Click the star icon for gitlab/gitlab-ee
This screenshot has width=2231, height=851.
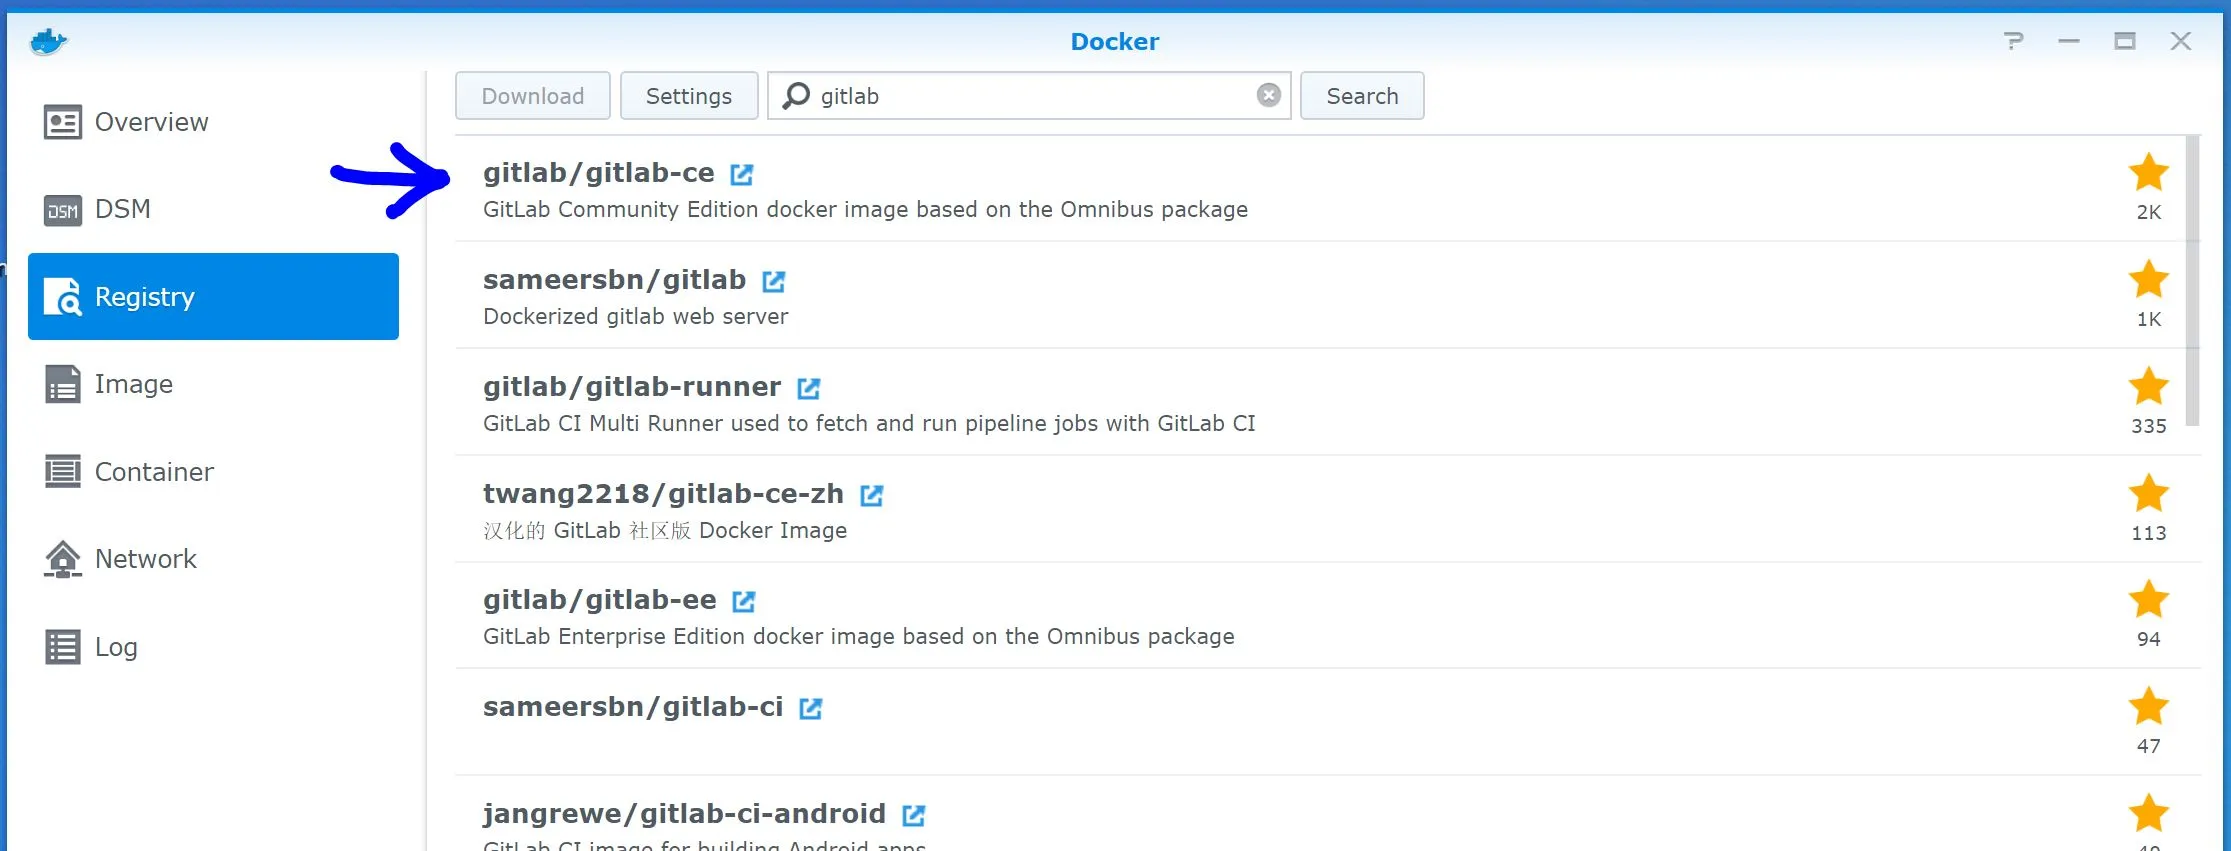click(x=2148, y=600)
